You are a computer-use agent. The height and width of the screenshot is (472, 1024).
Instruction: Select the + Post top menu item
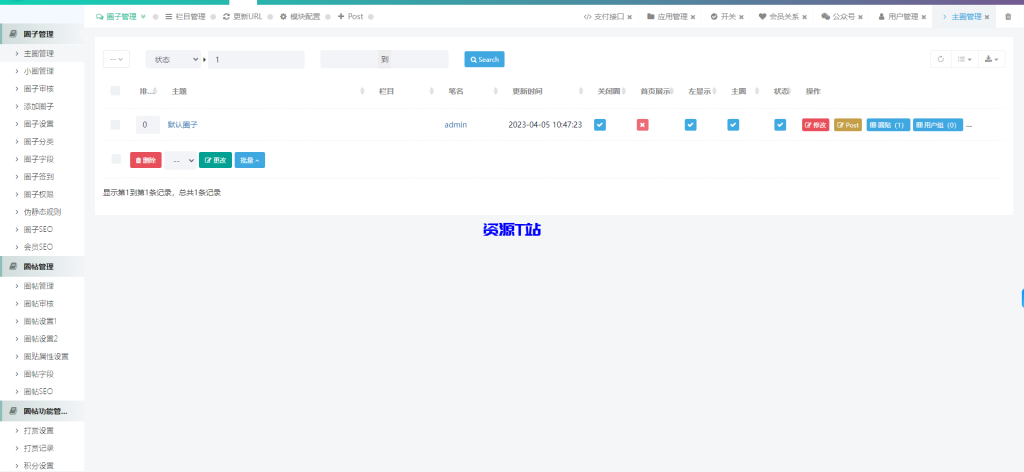click(351, 16)
